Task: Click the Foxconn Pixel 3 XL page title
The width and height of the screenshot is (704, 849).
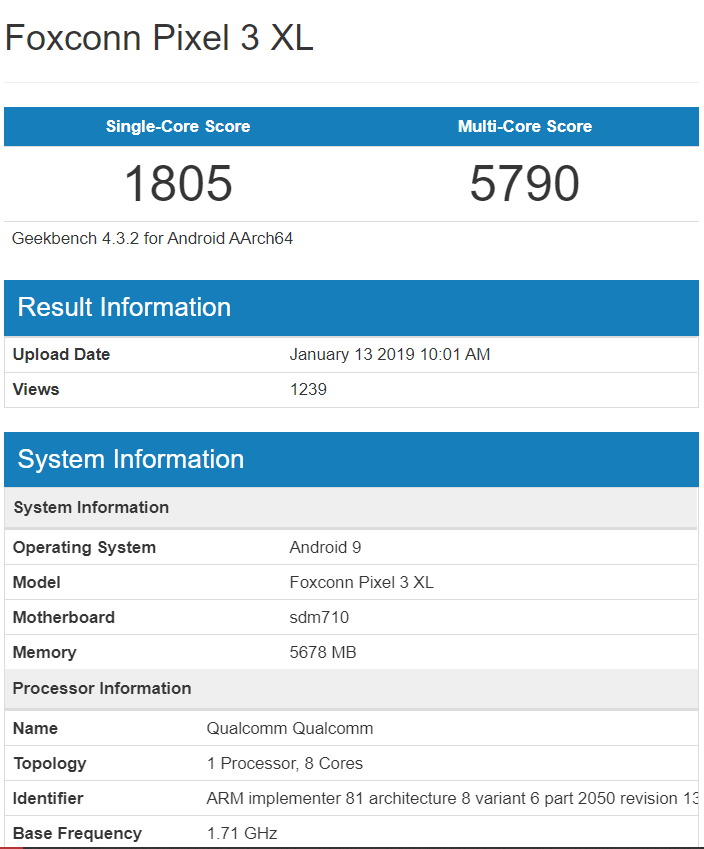Action: point(159,38)
